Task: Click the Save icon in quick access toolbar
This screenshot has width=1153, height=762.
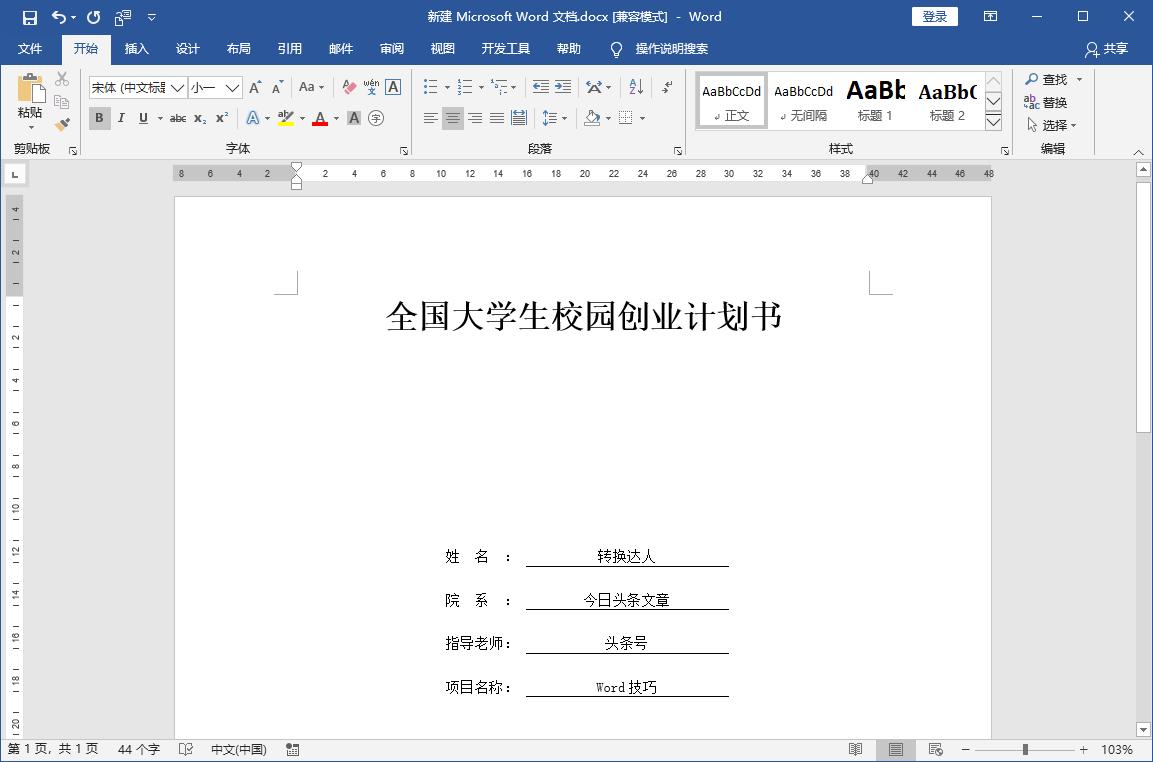Action: [29, 17]
